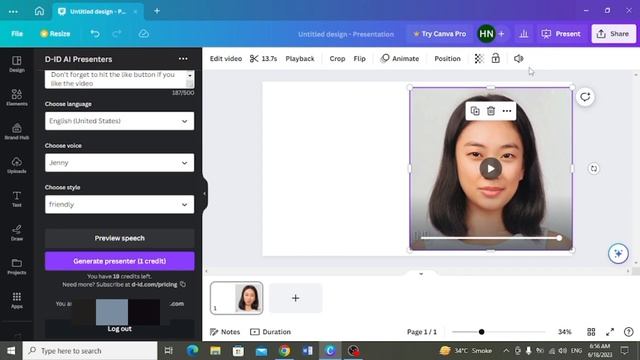Select the Text tool in sidebar
Image resolution: width=640 pixels, height=360 pixels.
coord(17,199)
